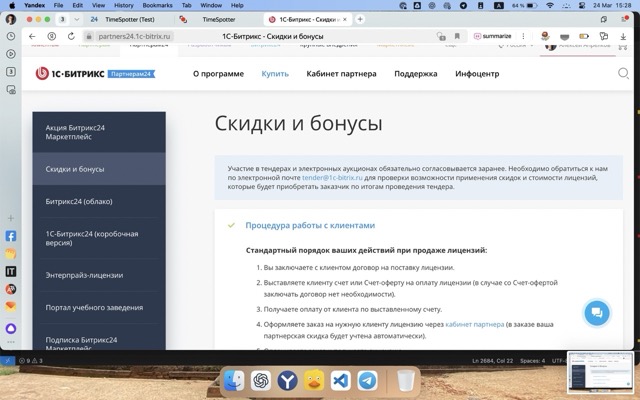640x400 pixels.
Task: Click the plus icon in browser sidebar
Action: coord(11,217)
